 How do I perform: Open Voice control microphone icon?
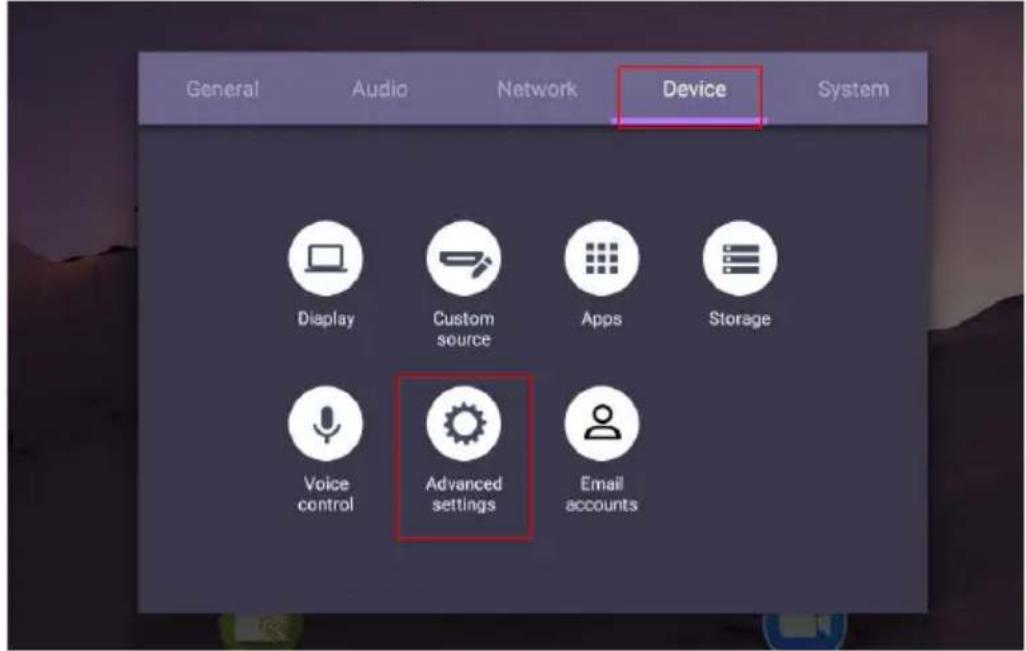click(325, 424)
